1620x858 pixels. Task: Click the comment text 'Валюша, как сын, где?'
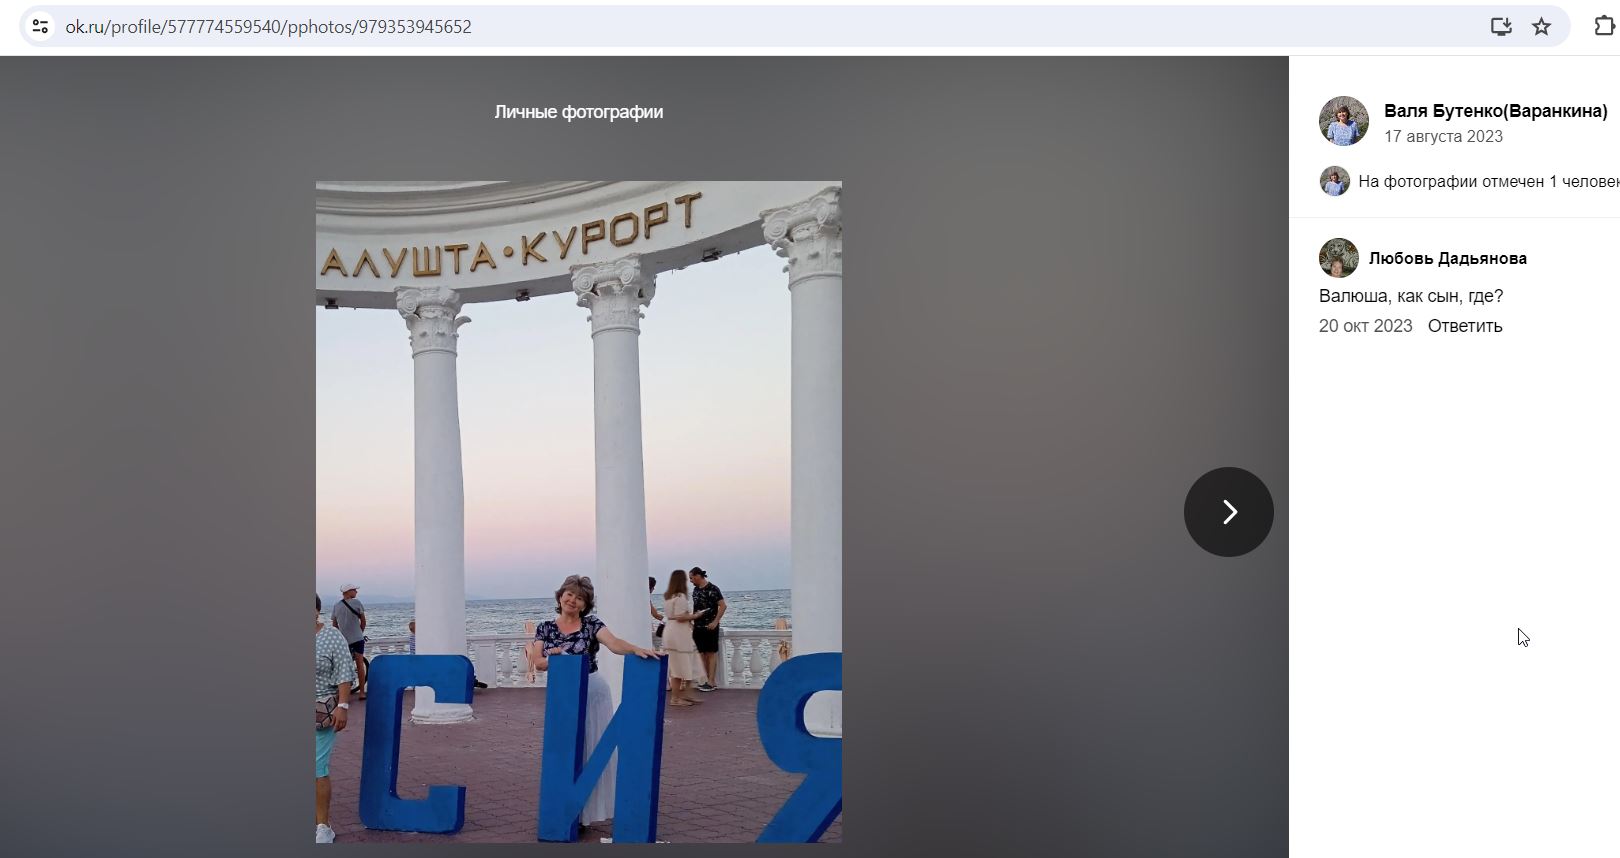pos(1410,296)
